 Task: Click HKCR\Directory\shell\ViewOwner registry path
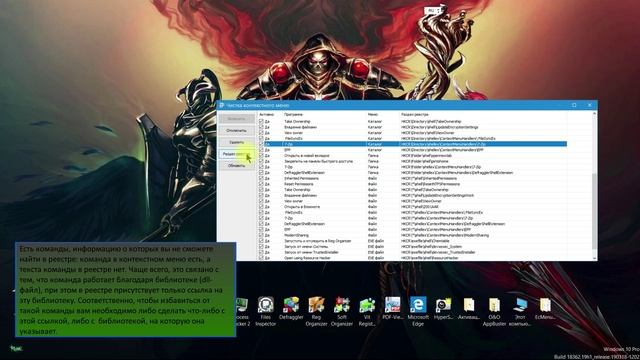(x=428, y=133)
